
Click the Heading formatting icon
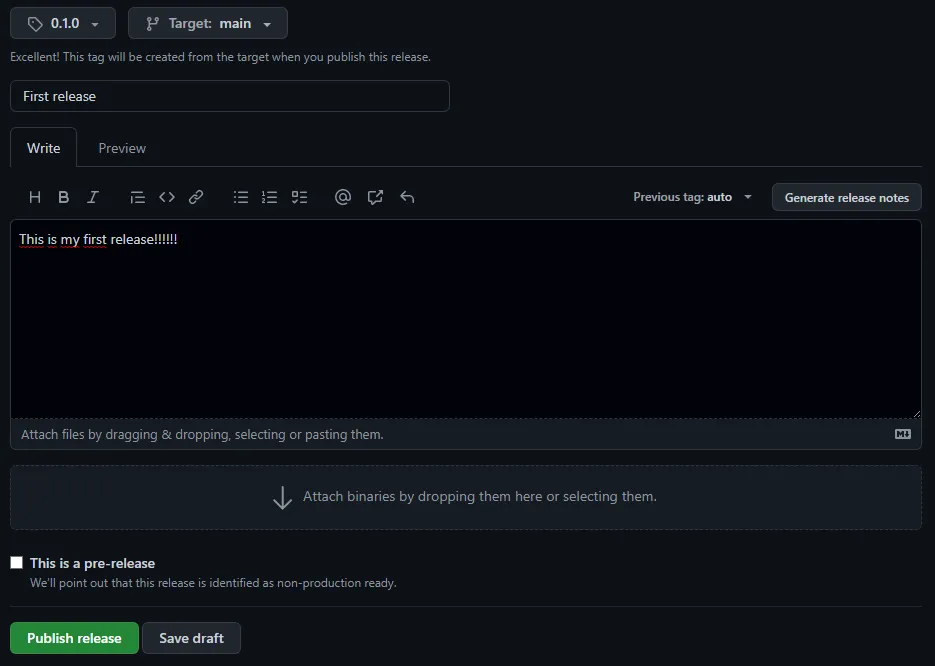[35, 197]
